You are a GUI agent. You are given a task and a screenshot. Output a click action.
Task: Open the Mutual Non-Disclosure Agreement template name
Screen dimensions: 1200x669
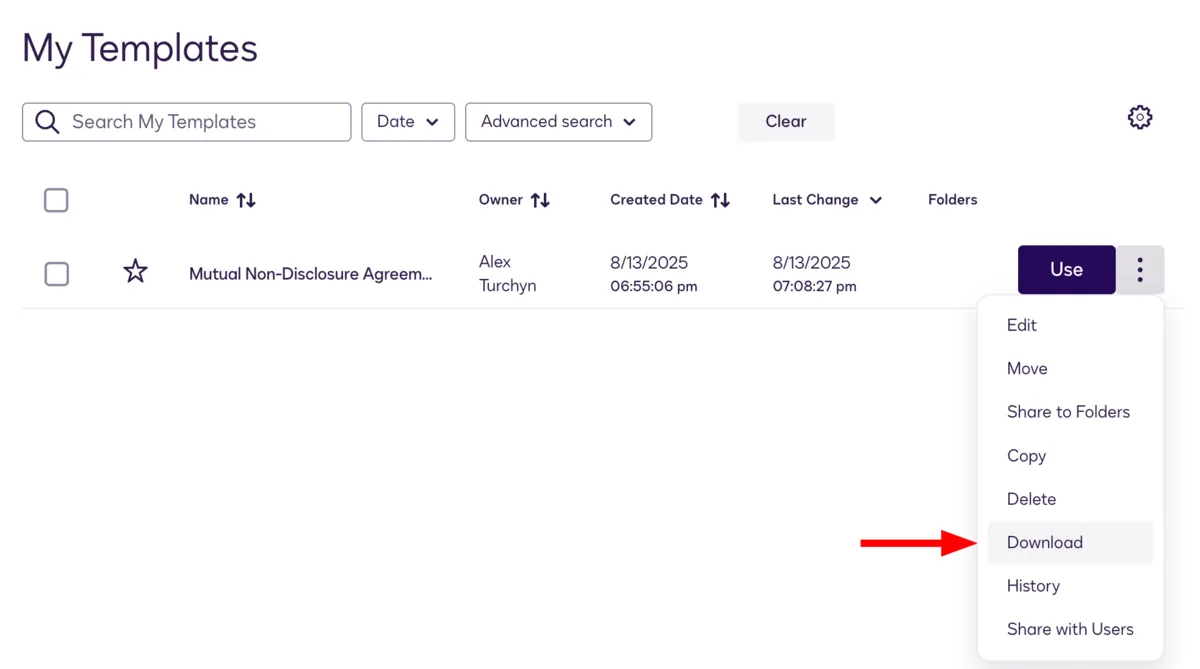pos(311,274)
